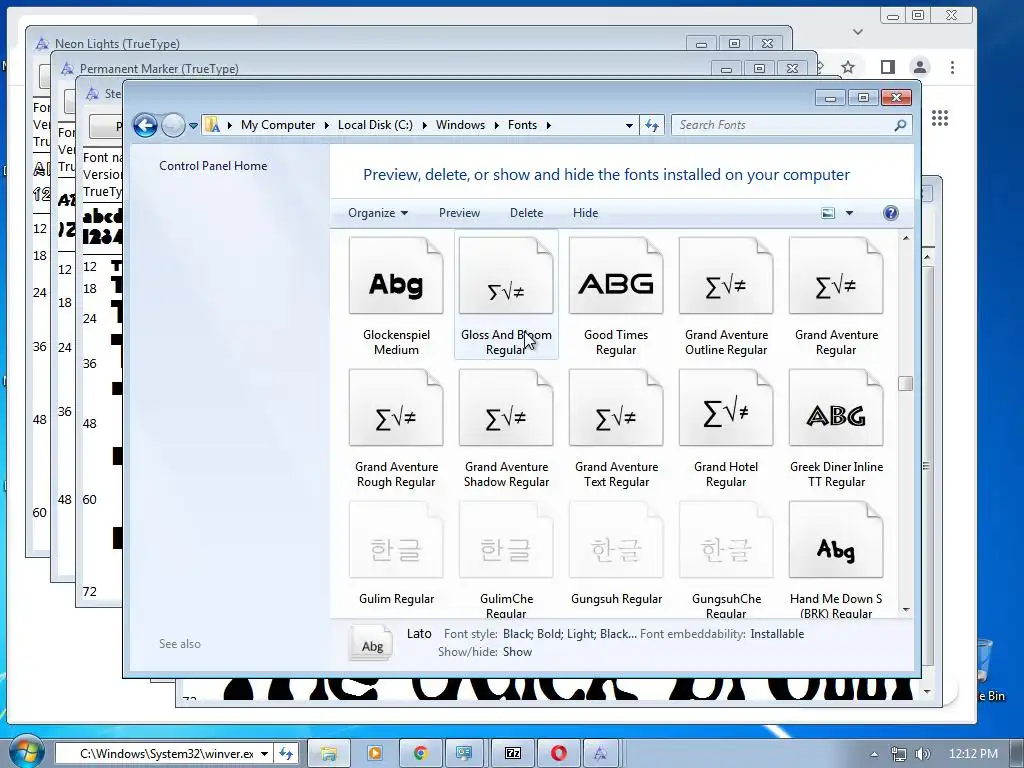1024x768 pixels.
Task: Open Fonts help via question mark icon
Action: pos(891,213)
